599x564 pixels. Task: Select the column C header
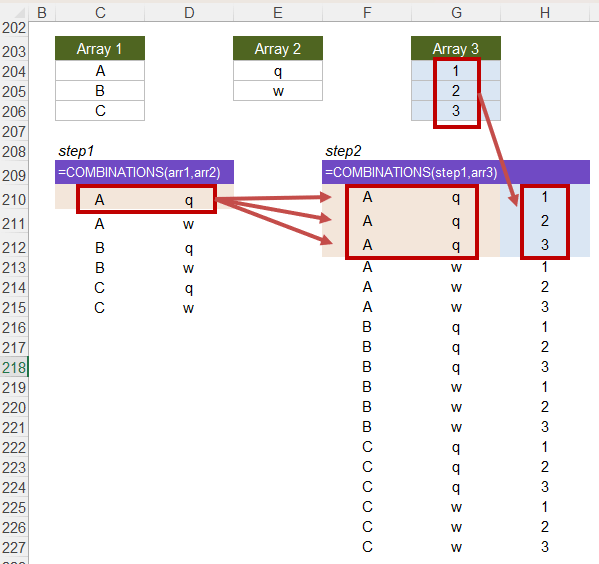tap(100, 13)
